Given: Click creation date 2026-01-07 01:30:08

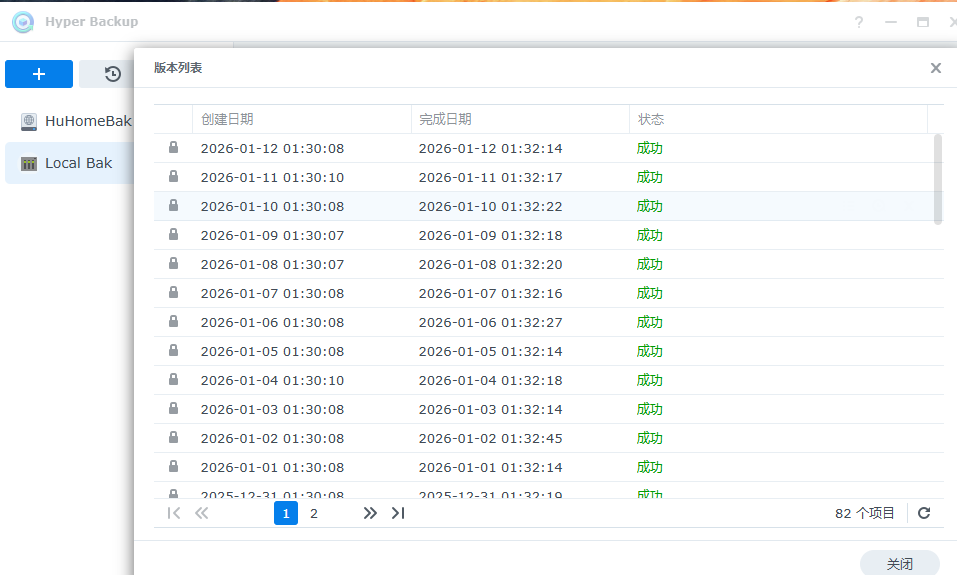Looking at the screenshot, I should pyautogui.click(x=272, y=294).
